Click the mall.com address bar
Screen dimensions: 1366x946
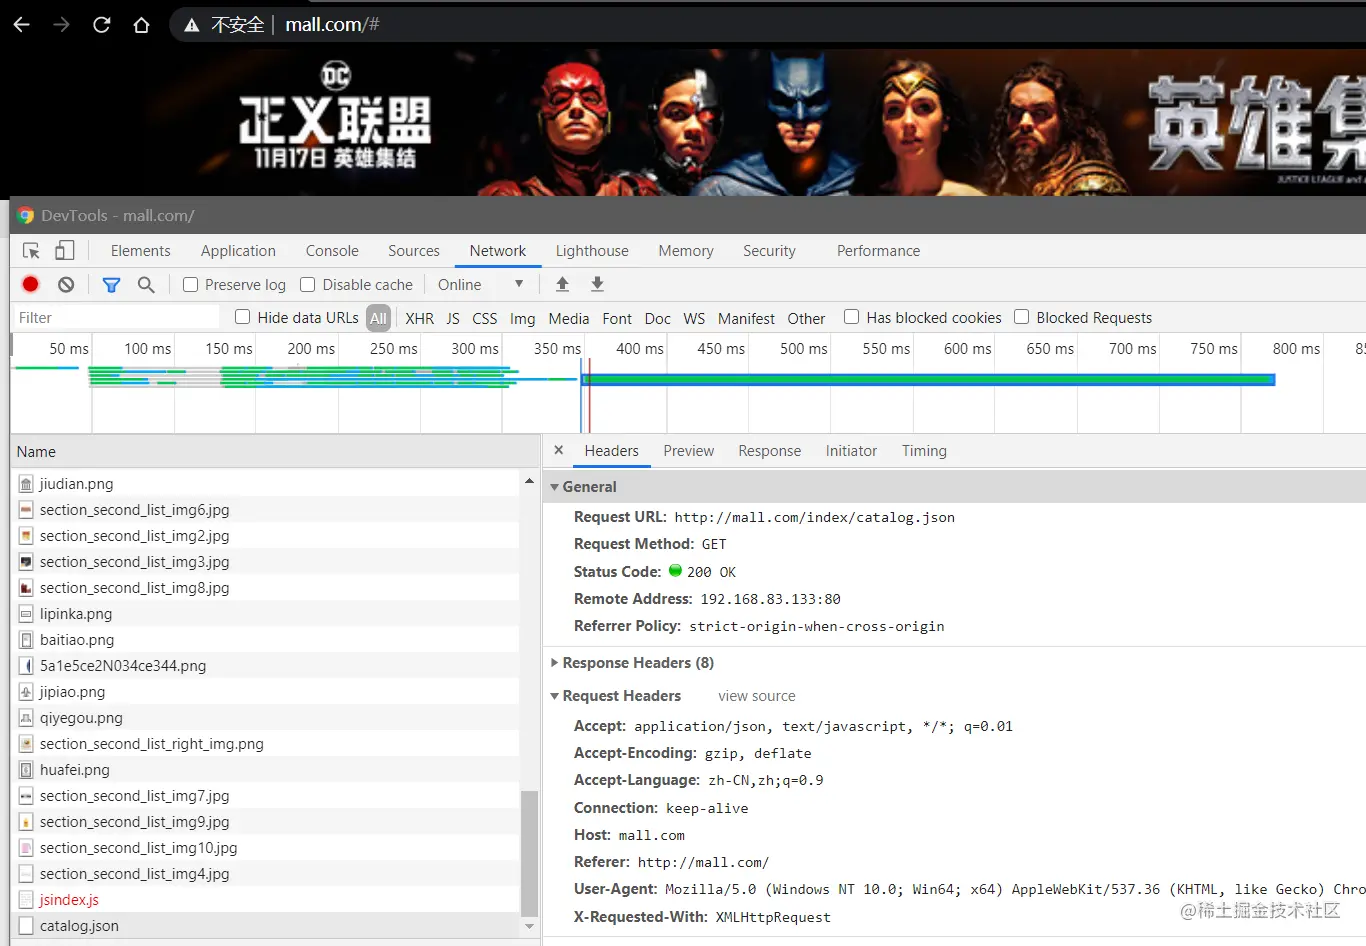[770, 24]
